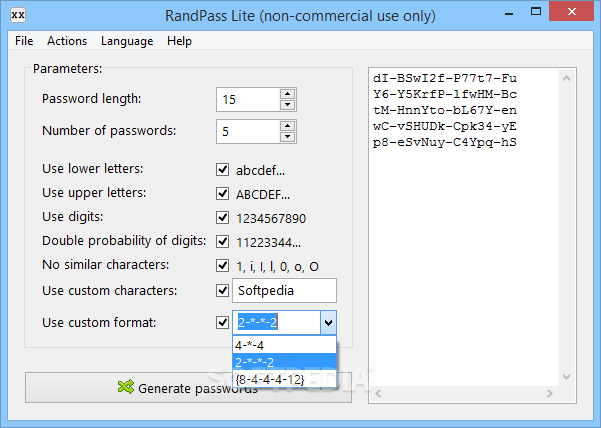The width and height of the screenshot is (601, 428).
Task: Click password wC-vSHUDk-Cpk34-yE
Action: pos(445,126)
